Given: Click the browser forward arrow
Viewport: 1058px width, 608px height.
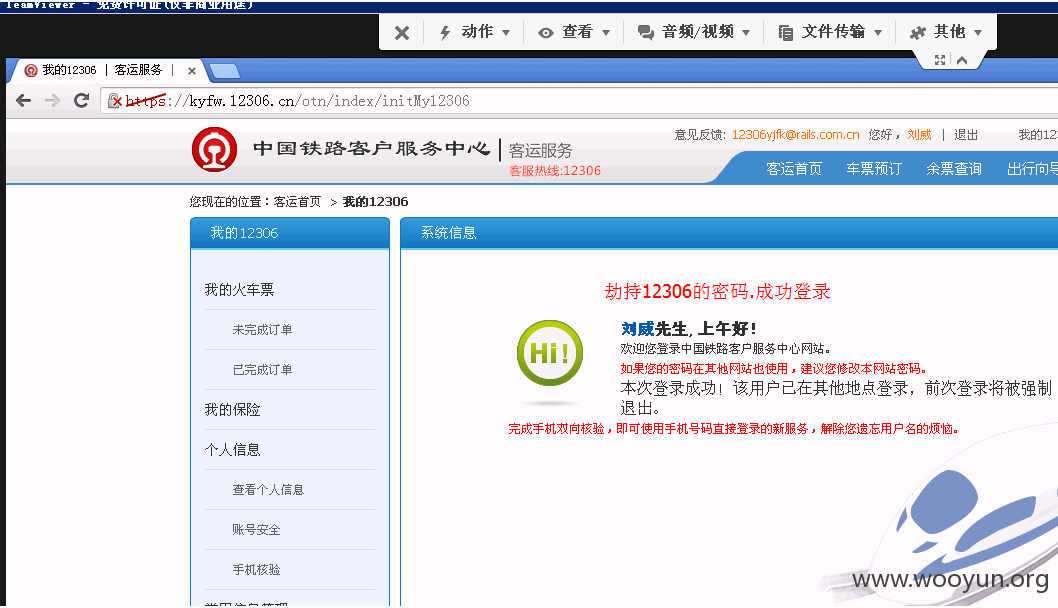Looking at the screenshot, I should tap(52, 101).
